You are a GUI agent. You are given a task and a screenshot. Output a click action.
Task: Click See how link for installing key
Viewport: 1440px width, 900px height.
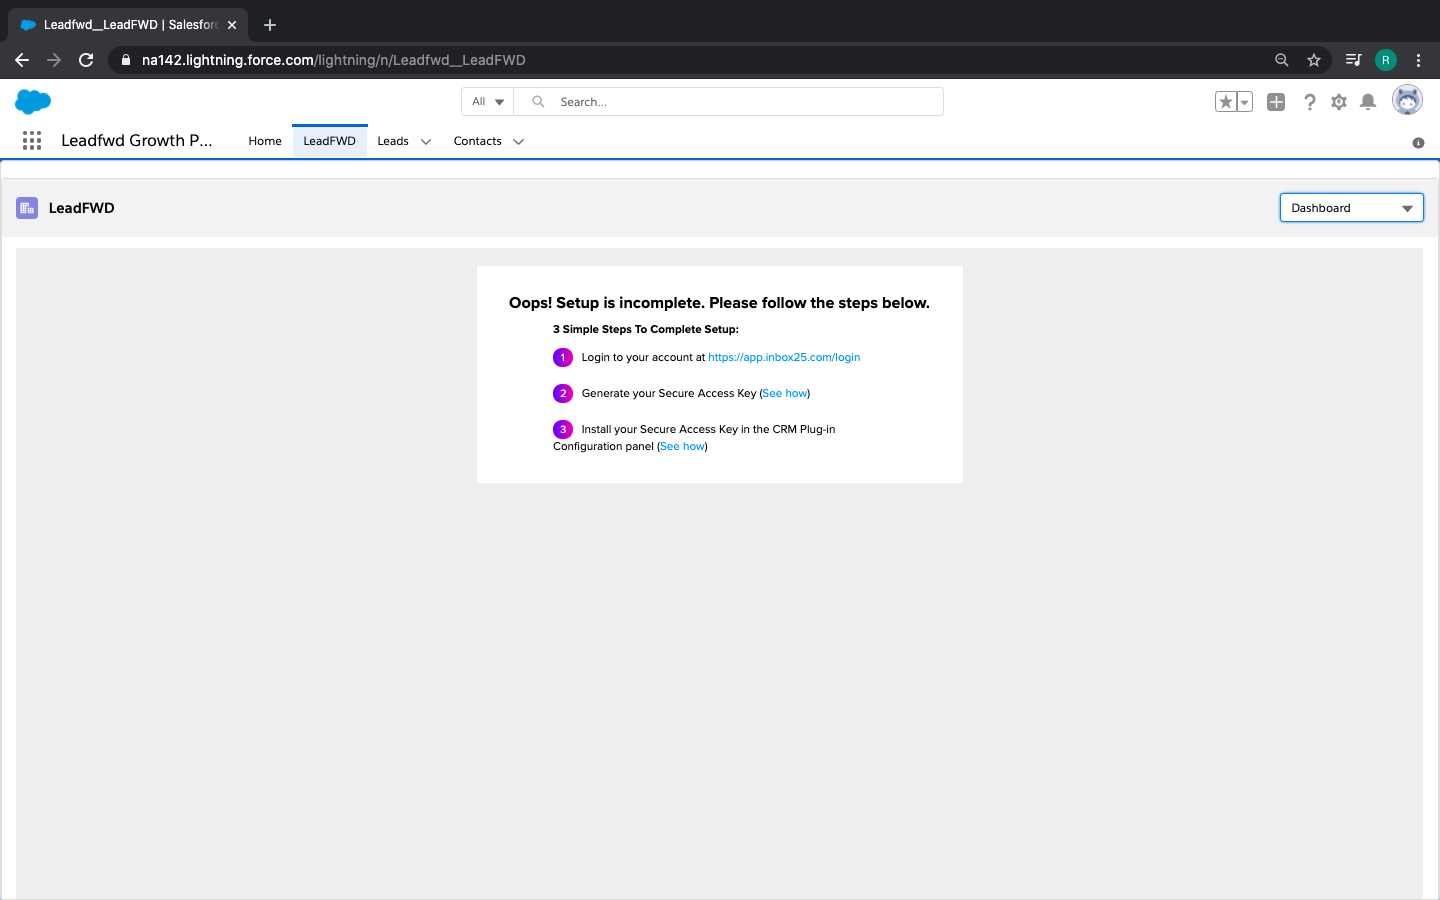pos(682,446)
